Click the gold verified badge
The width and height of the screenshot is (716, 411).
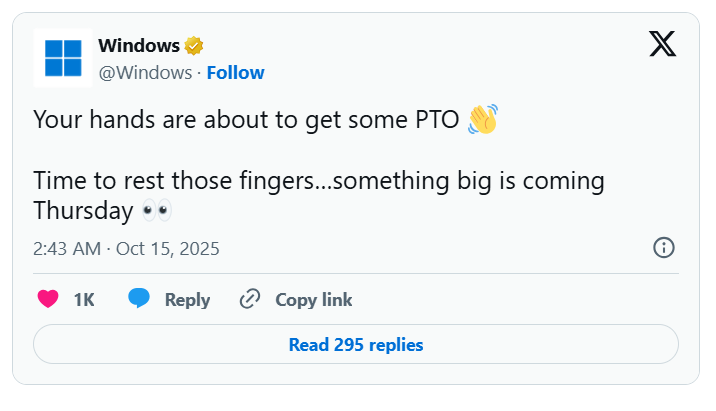pos(194,45)
